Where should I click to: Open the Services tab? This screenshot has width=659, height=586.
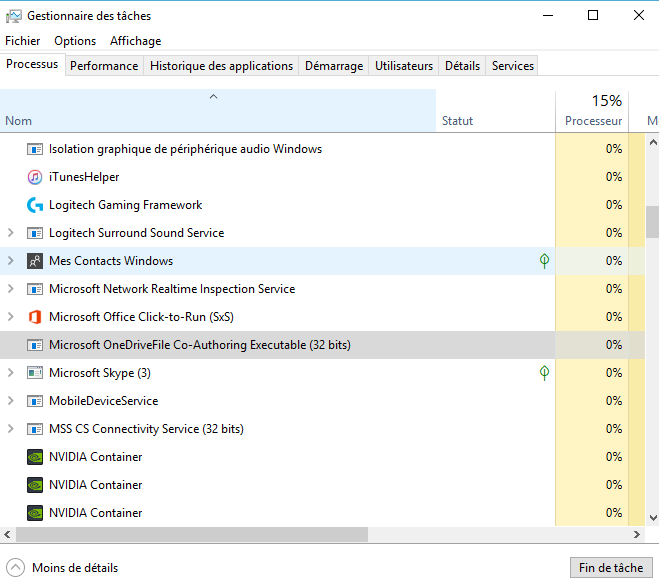[512, 66]
